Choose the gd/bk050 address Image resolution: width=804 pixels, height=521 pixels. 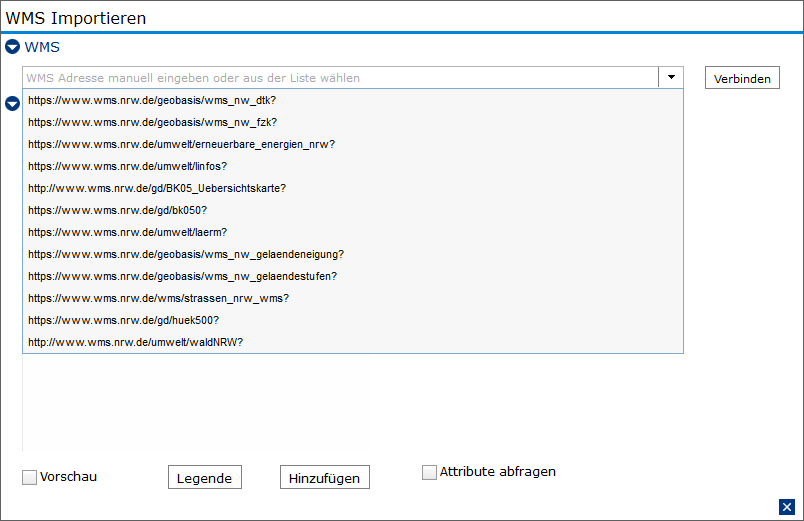pyautogui.click(x=353, y=211)
